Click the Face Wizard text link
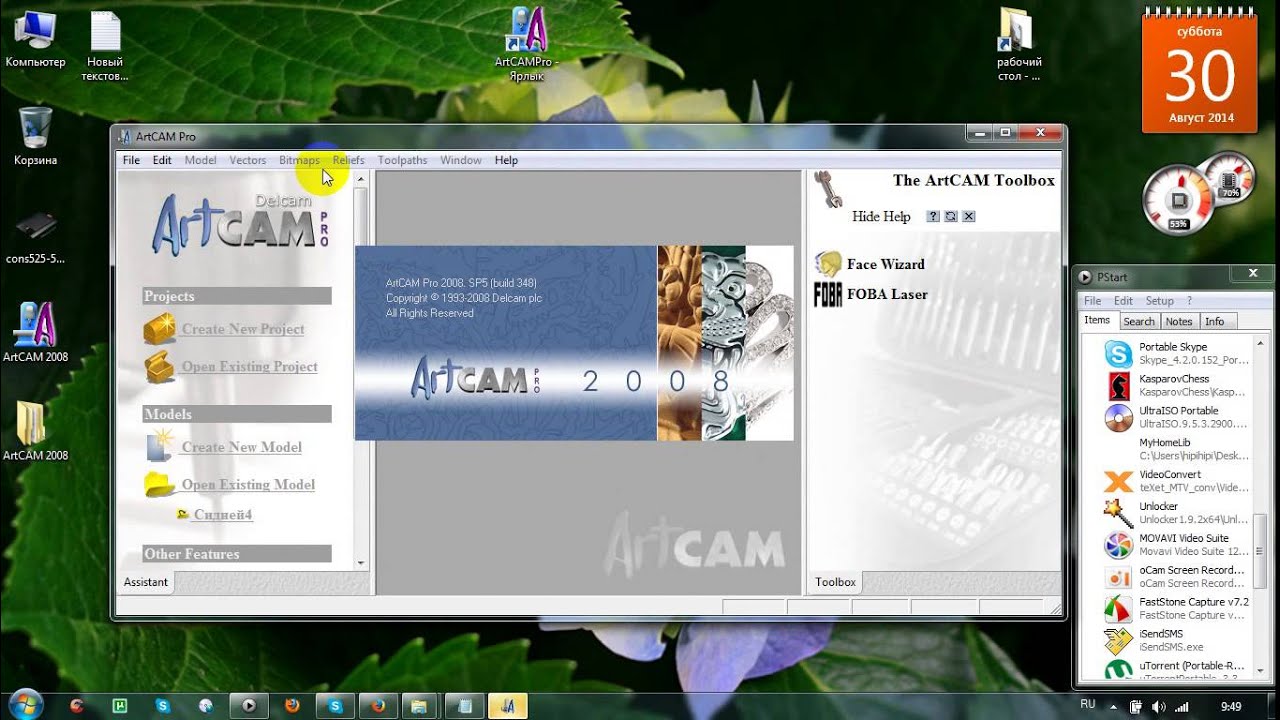 click(885, 264)
